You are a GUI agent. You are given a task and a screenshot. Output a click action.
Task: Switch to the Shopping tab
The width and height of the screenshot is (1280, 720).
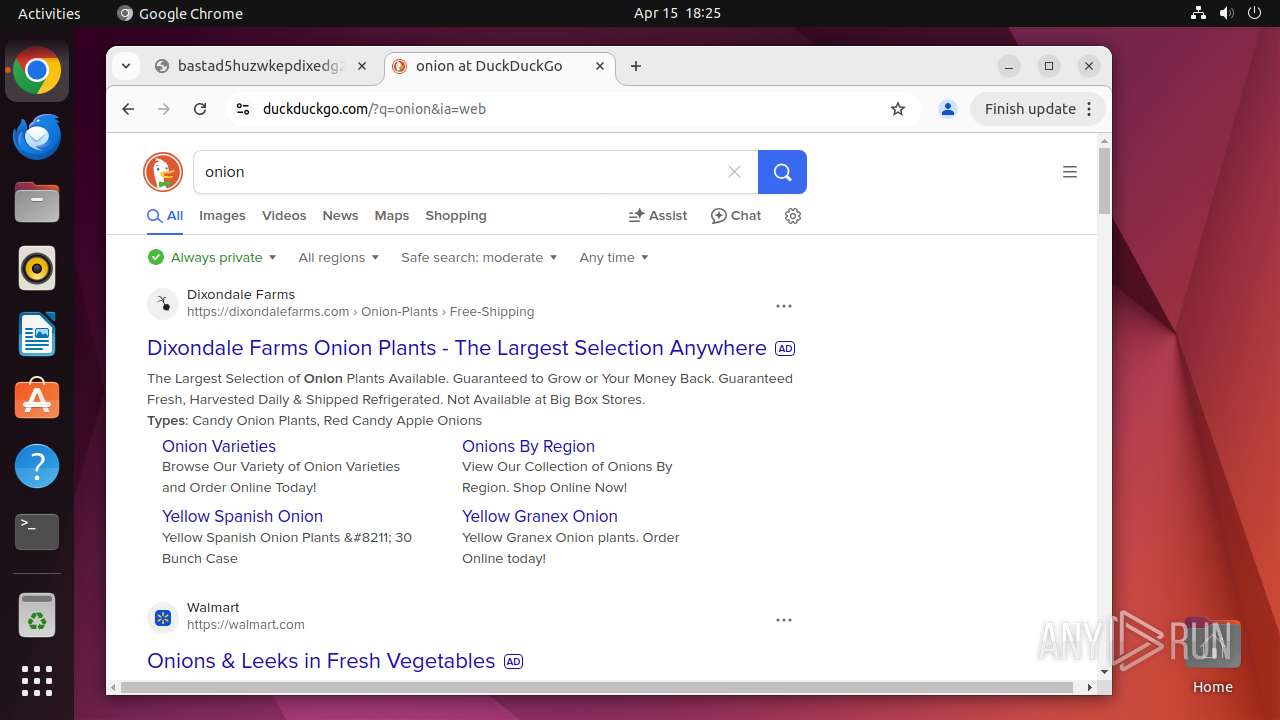point(456,216)
